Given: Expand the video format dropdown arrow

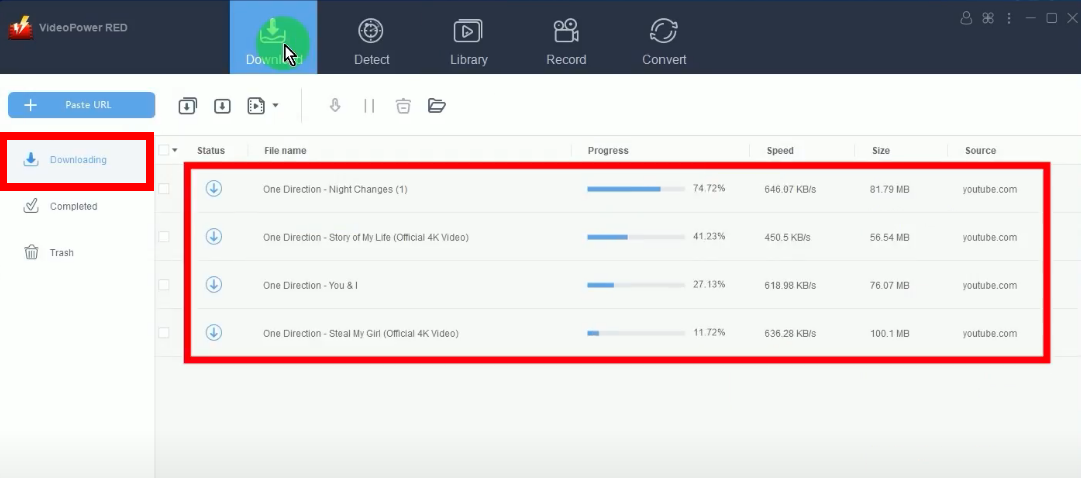Looking at the screenshot, I should 275,106.
